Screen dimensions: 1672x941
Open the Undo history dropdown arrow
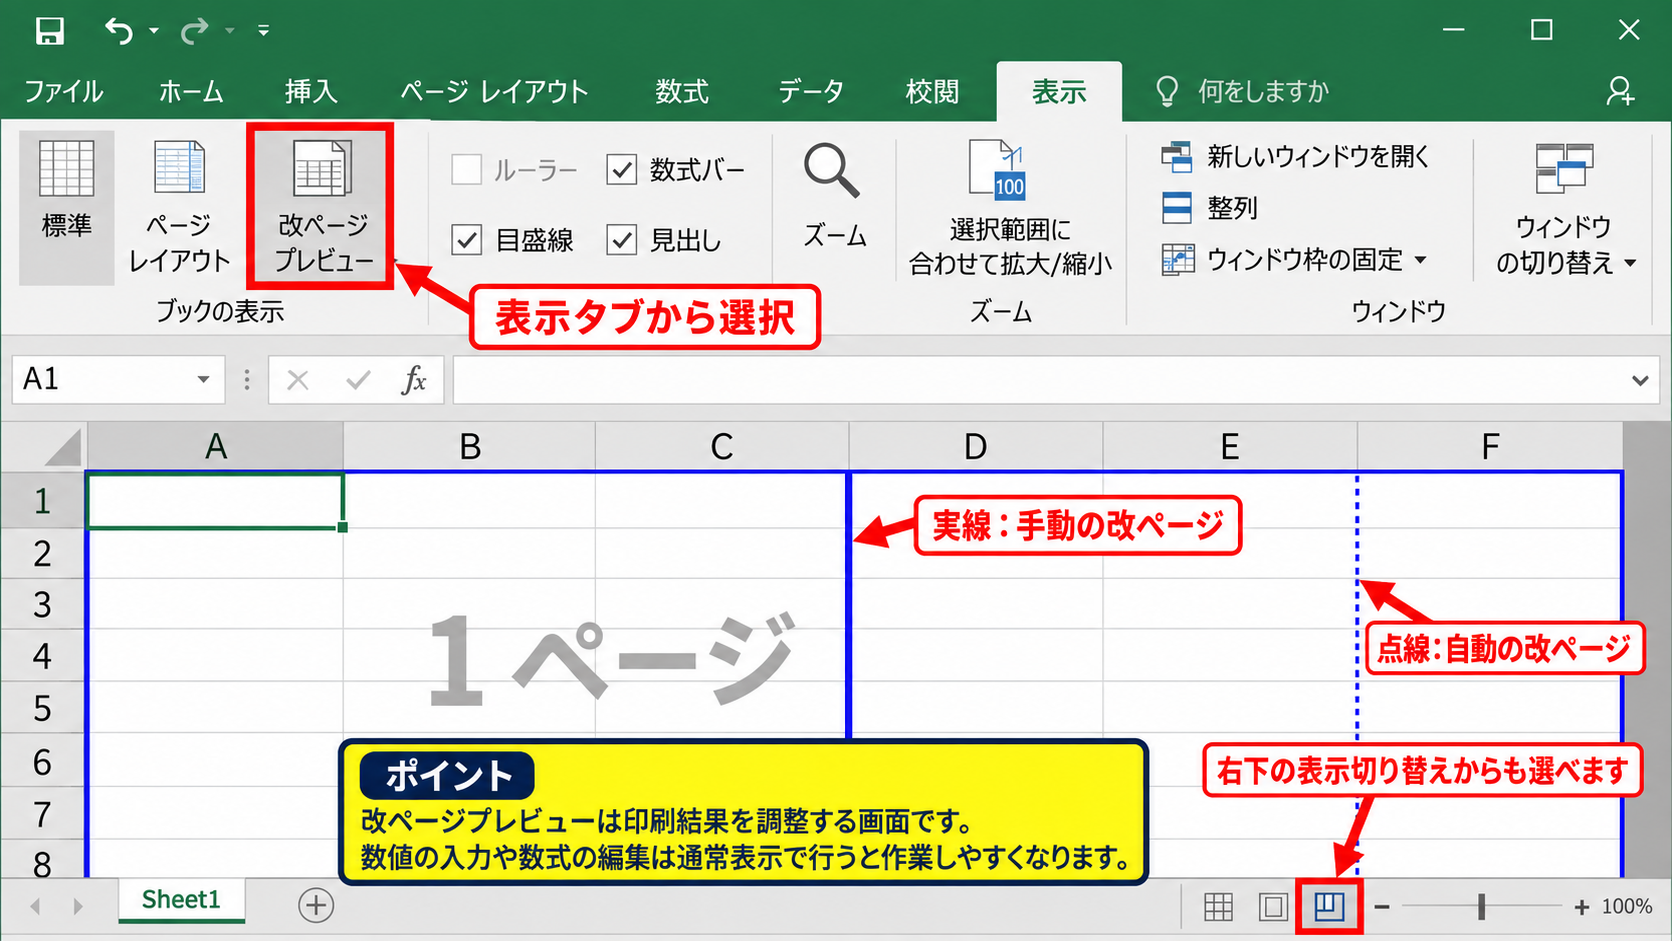coord(153,31)
